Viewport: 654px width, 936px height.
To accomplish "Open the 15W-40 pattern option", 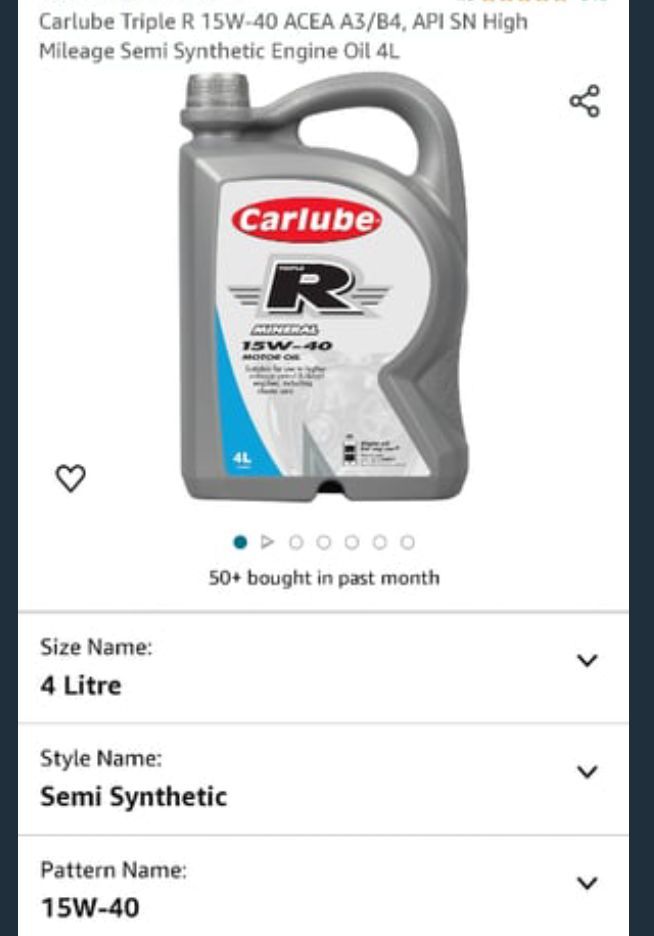I will click(x=323, y=886).
